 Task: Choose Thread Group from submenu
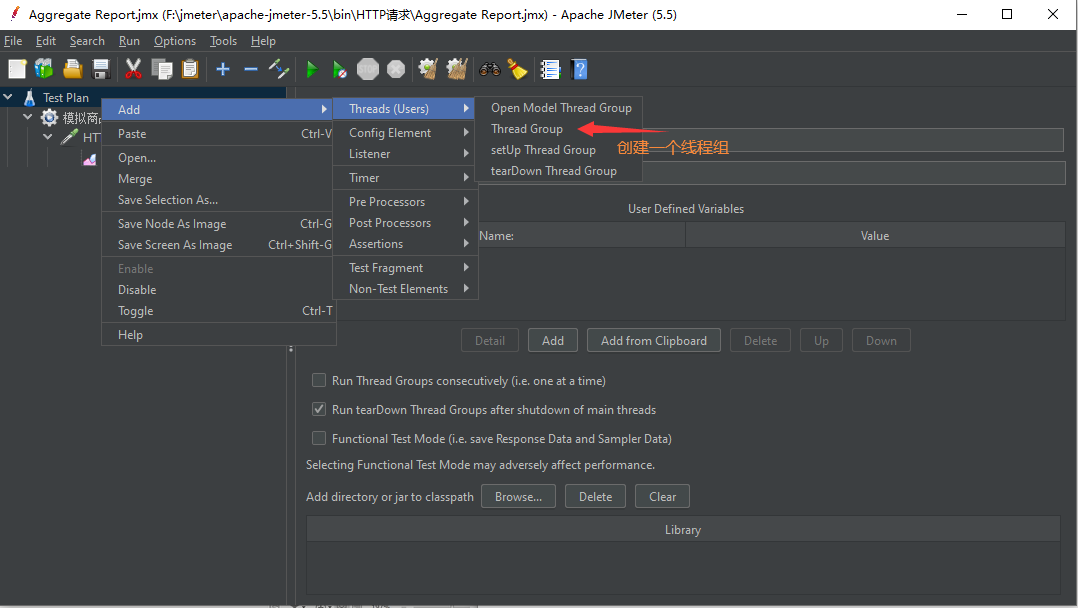527,129
